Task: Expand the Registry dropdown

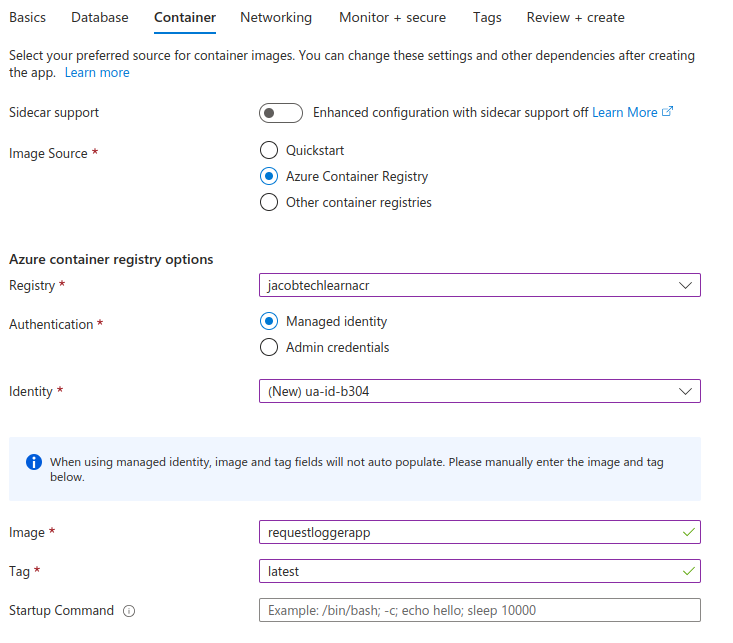Action: pyautogui.click(x=479, y=285)
